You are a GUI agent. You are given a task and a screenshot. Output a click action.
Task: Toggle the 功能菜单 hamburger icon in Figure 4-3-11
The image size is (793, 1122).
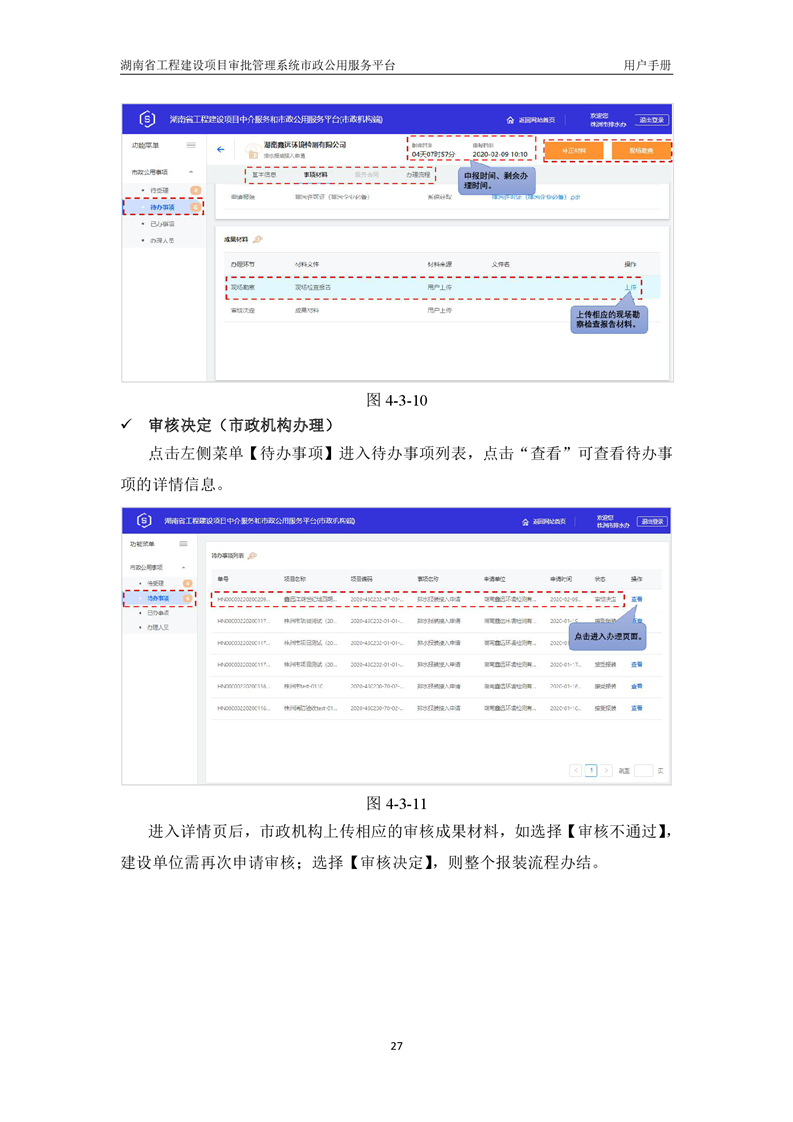pos(184,544)
